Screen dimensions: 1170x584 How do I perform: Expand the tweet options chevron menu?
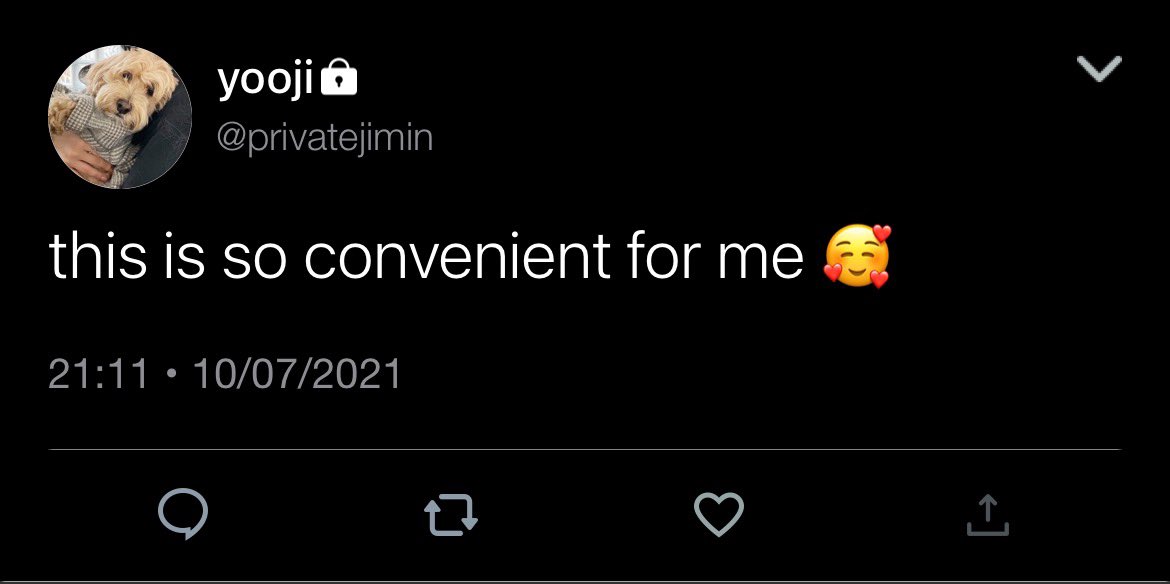[1100, 68]
